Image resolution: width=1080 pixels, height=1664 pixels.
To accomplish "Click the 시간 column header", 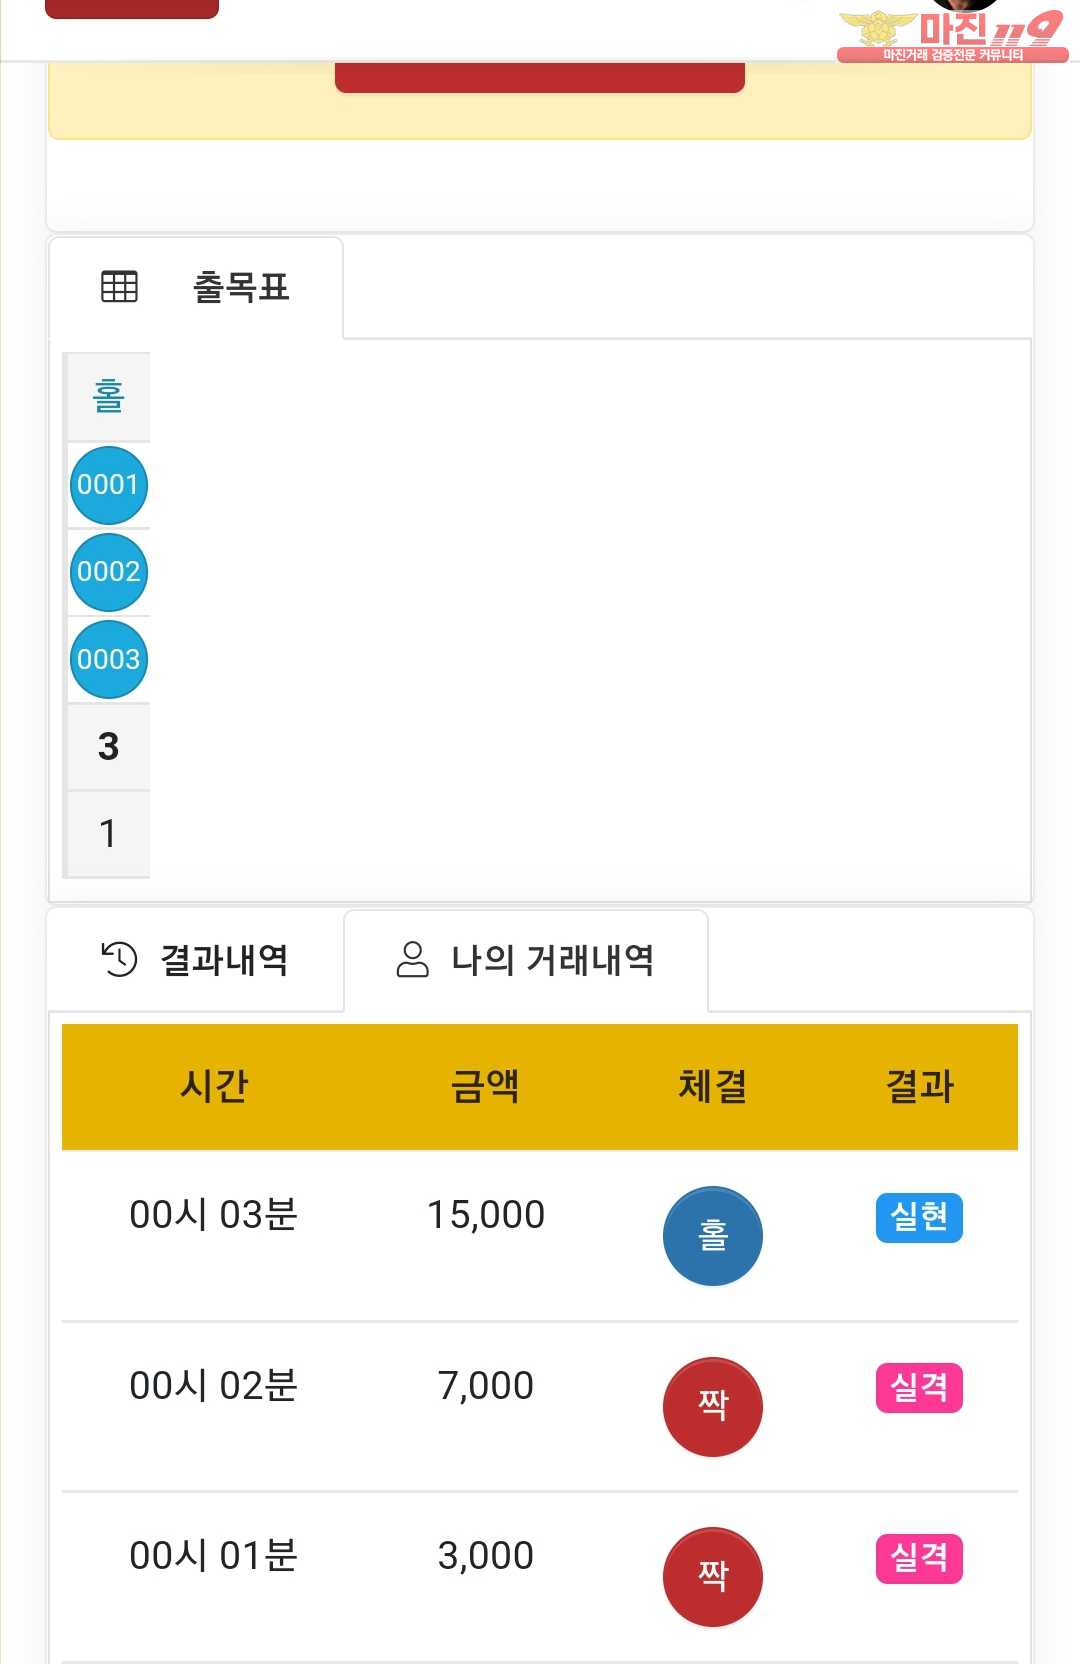I will (214, 1086).
